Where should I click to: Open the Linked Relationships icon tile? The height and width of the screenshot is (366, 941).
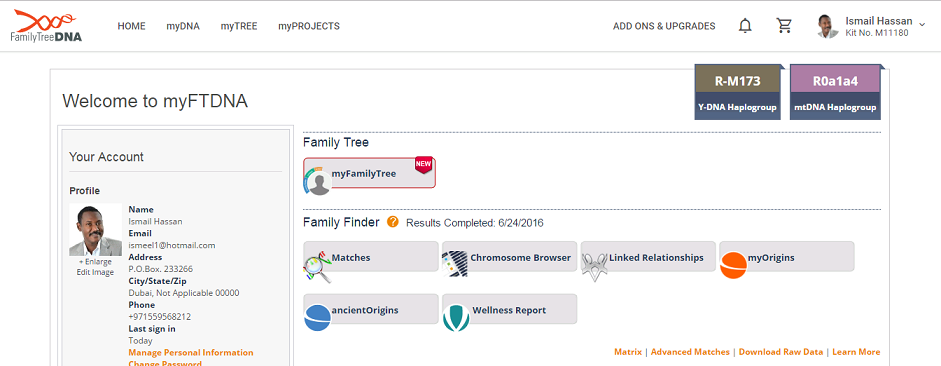pyautogui.click(x=648, y=257)
